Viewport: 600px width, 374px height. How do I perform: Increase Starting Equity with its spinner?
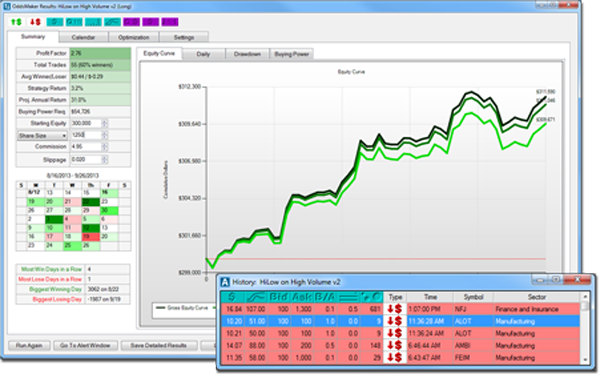point(104,121)
